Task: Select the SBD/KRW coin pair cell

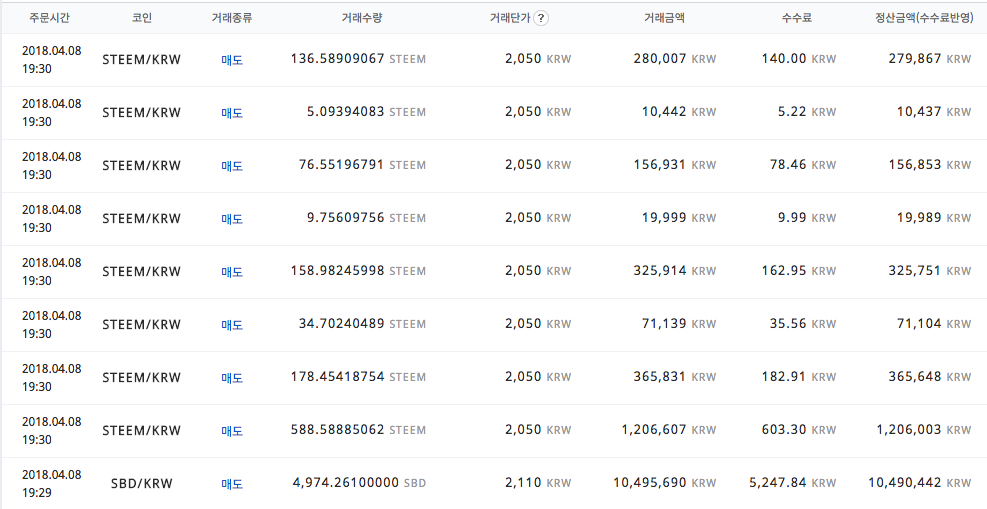Action: pyautogui.click(x=141, y=484)
